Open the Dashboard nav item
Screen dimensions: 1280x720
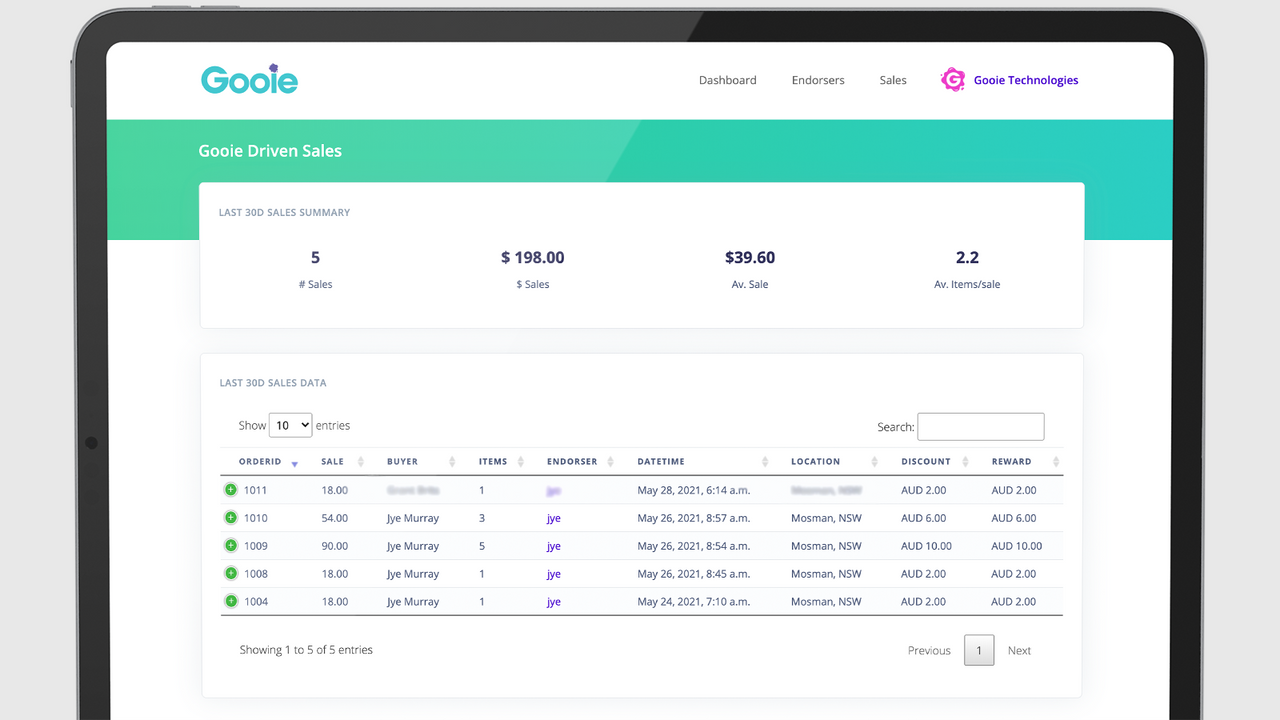(x=728, y=80)
